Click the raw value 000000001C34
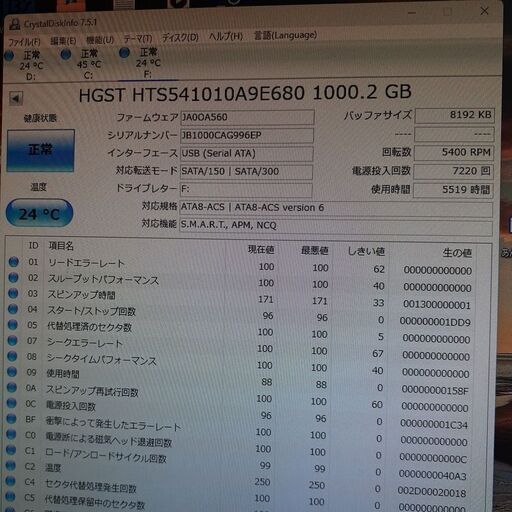The image size is (512, 512). pos(434,424)
